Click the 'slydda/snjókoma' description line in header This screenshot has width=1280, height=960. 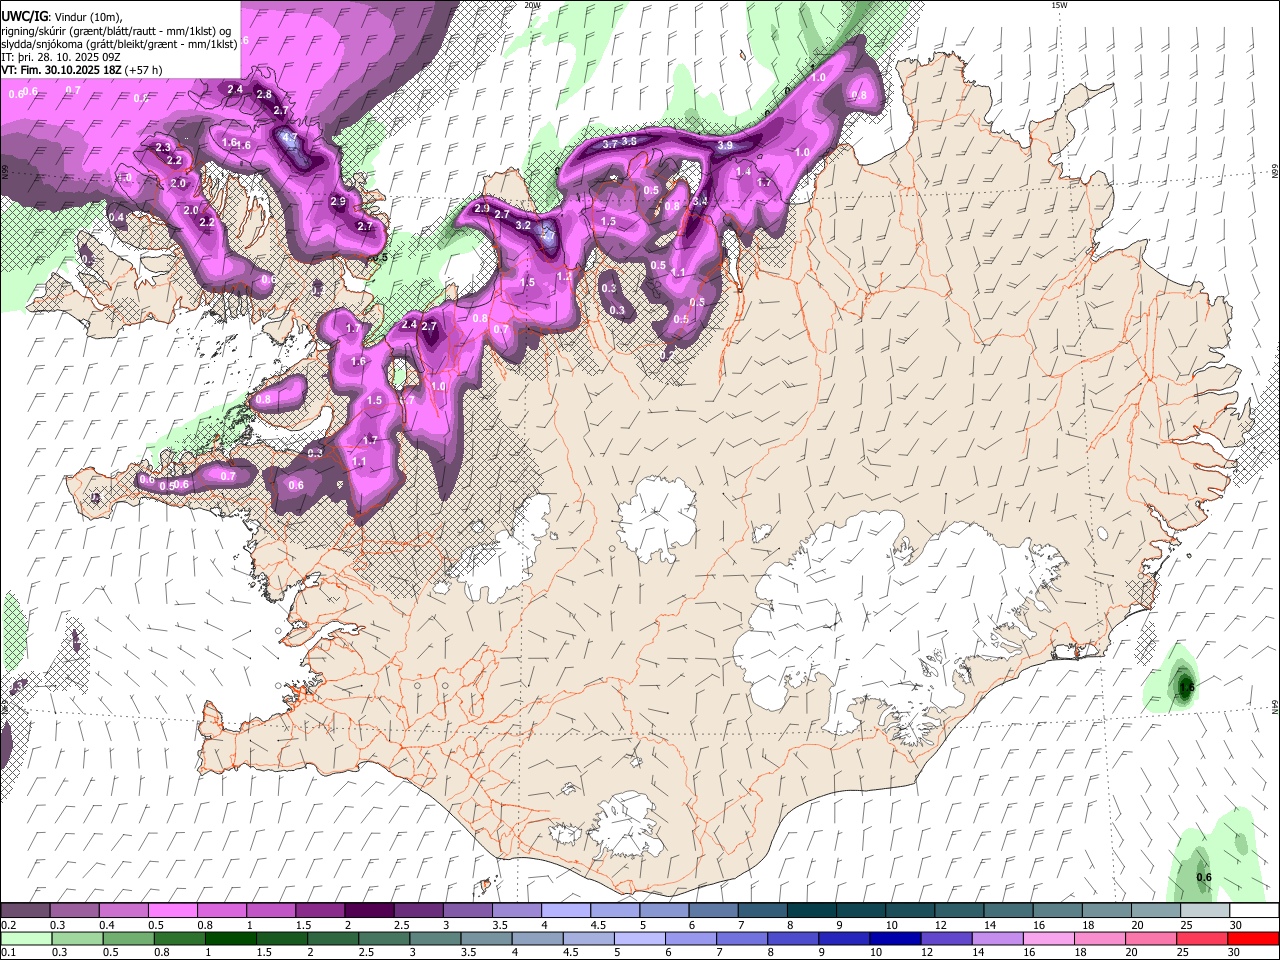click(x=120, y=44)
